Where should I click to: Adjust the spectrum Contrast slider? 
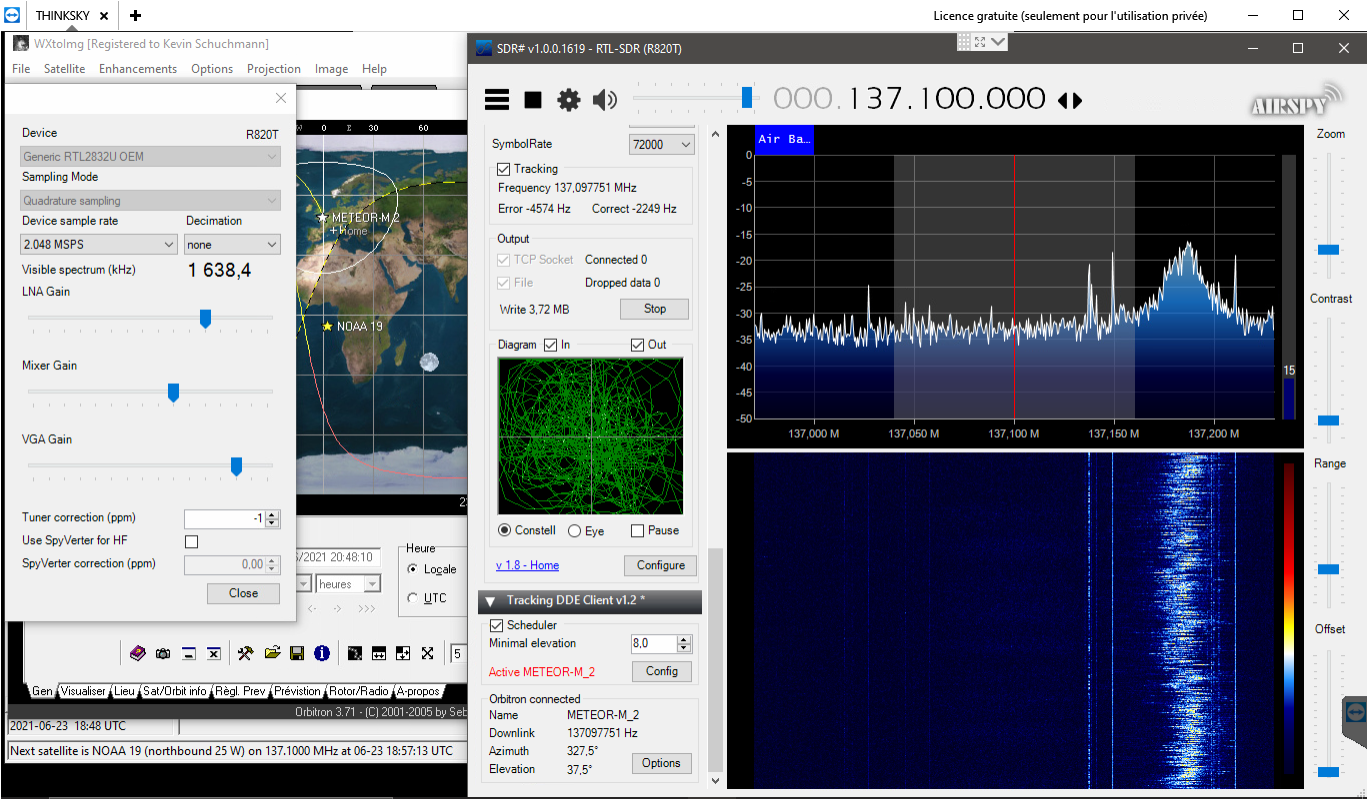[x=1328, y=420]
